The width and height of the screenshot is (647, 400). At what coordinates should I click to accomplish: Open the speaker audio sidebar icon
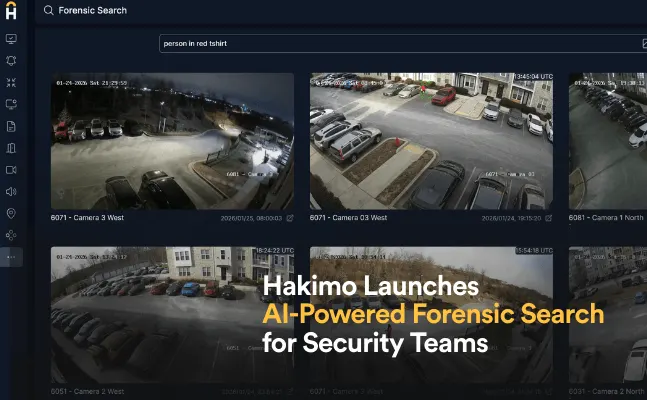[x=11, y=192]
